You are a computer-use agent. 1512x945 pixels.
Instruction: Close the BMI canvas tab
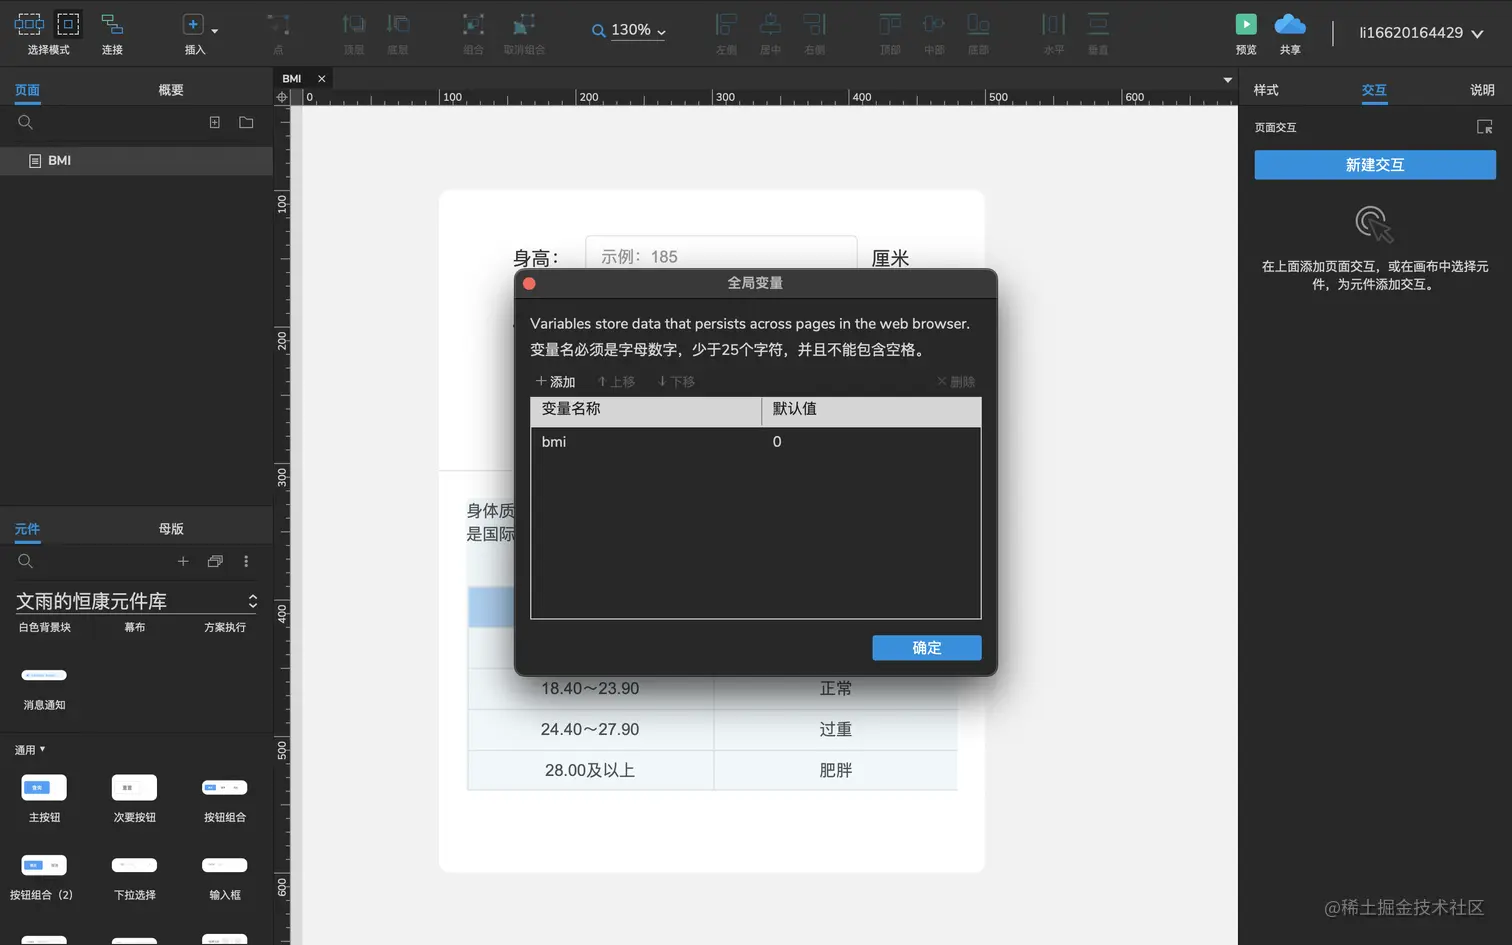click(321, 79)
